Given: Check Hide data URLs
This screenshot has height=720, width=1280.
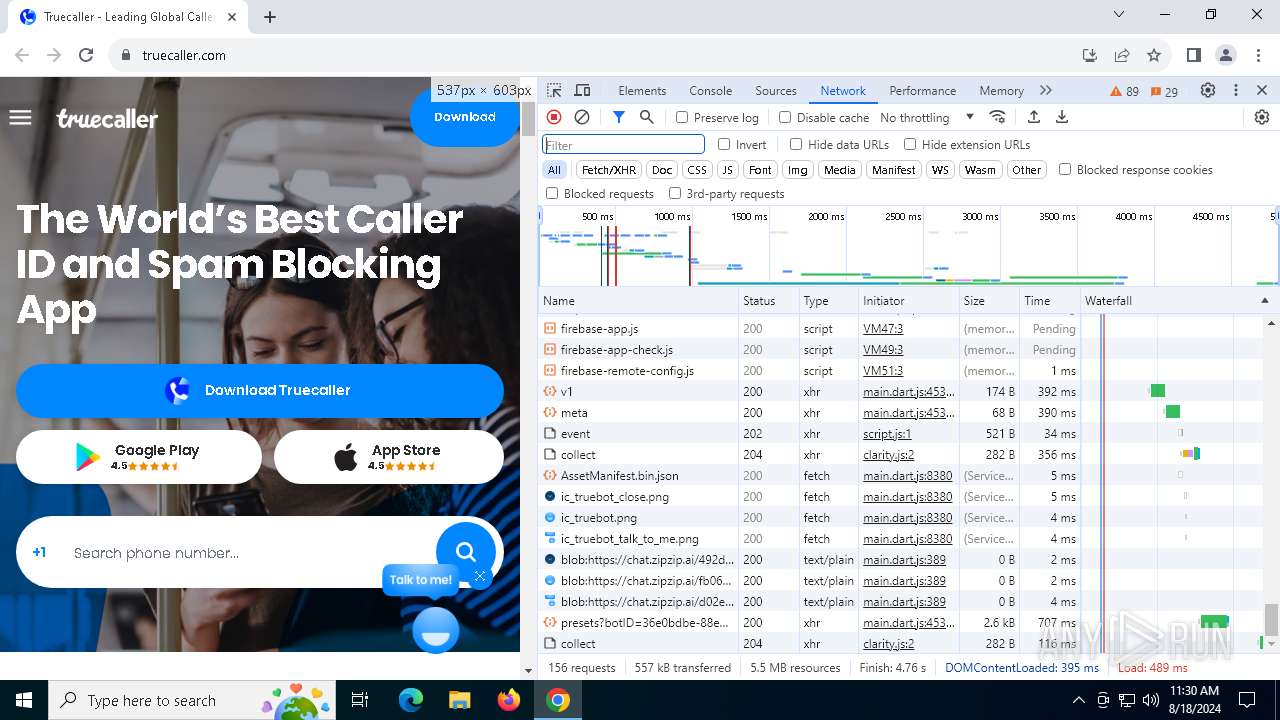Looking at the screenshot, I should 796,144.
